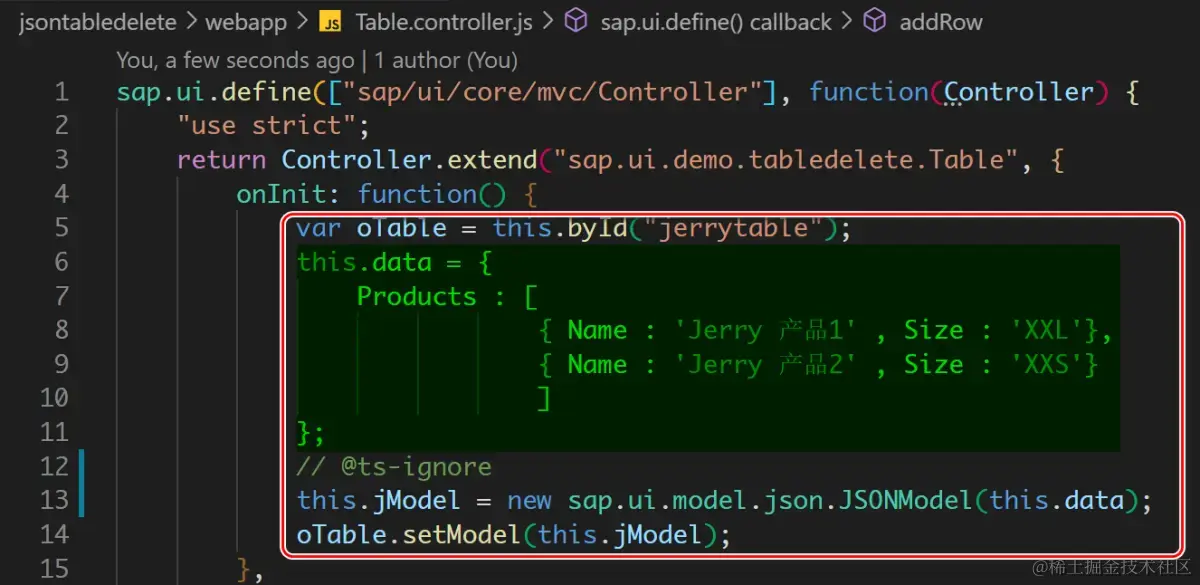1200x585 pixels.
Task: Expand breadcrumb chevron after webapp
Action: click(x=301, y=22)
